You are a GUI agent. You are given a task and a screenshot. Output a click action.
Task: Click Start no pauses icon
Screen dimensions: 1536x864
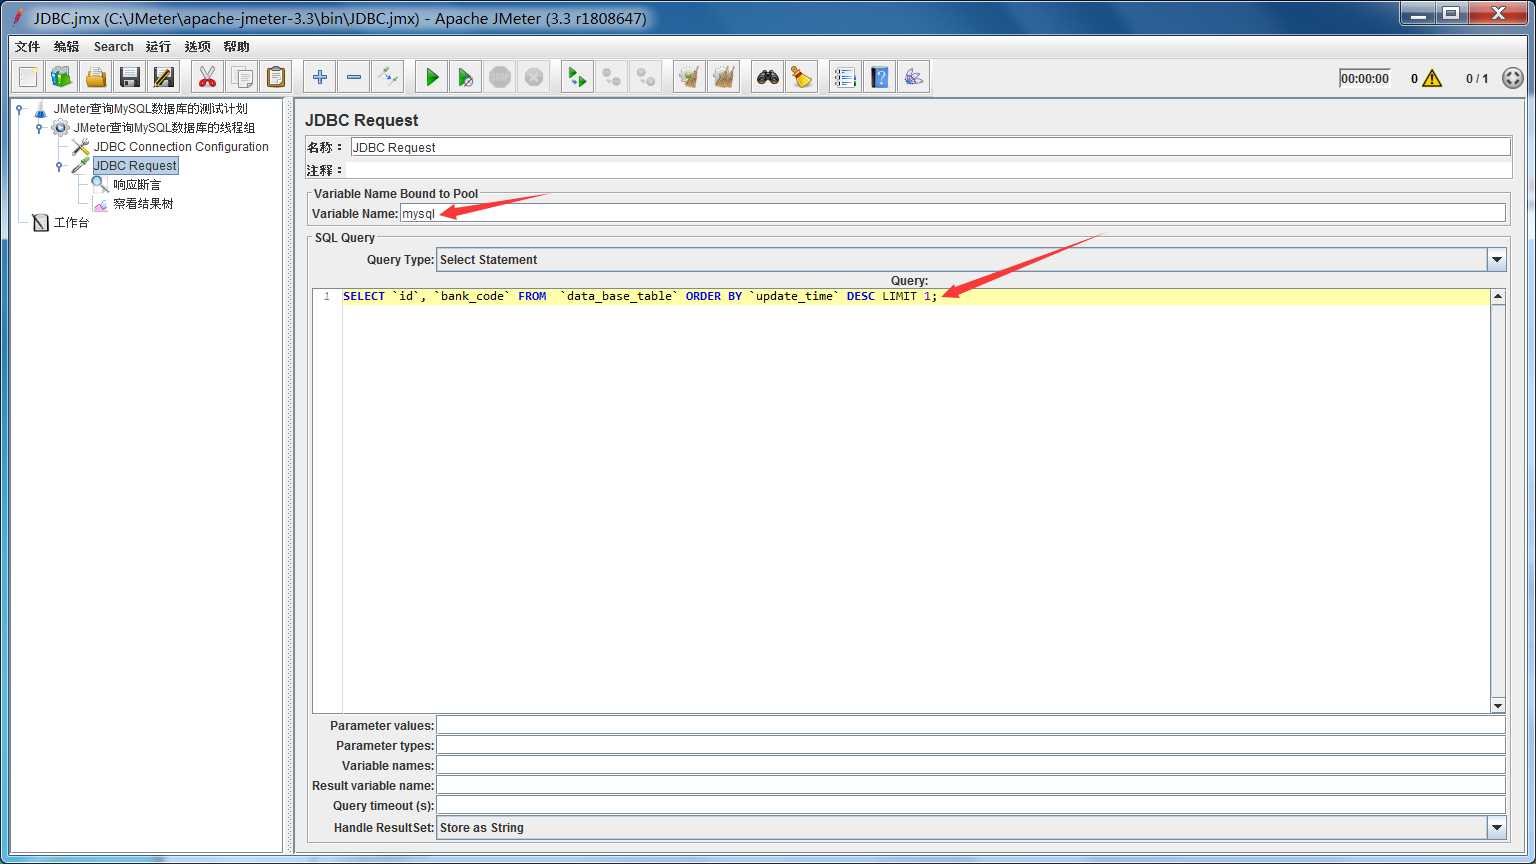click(x=465, y=77)
